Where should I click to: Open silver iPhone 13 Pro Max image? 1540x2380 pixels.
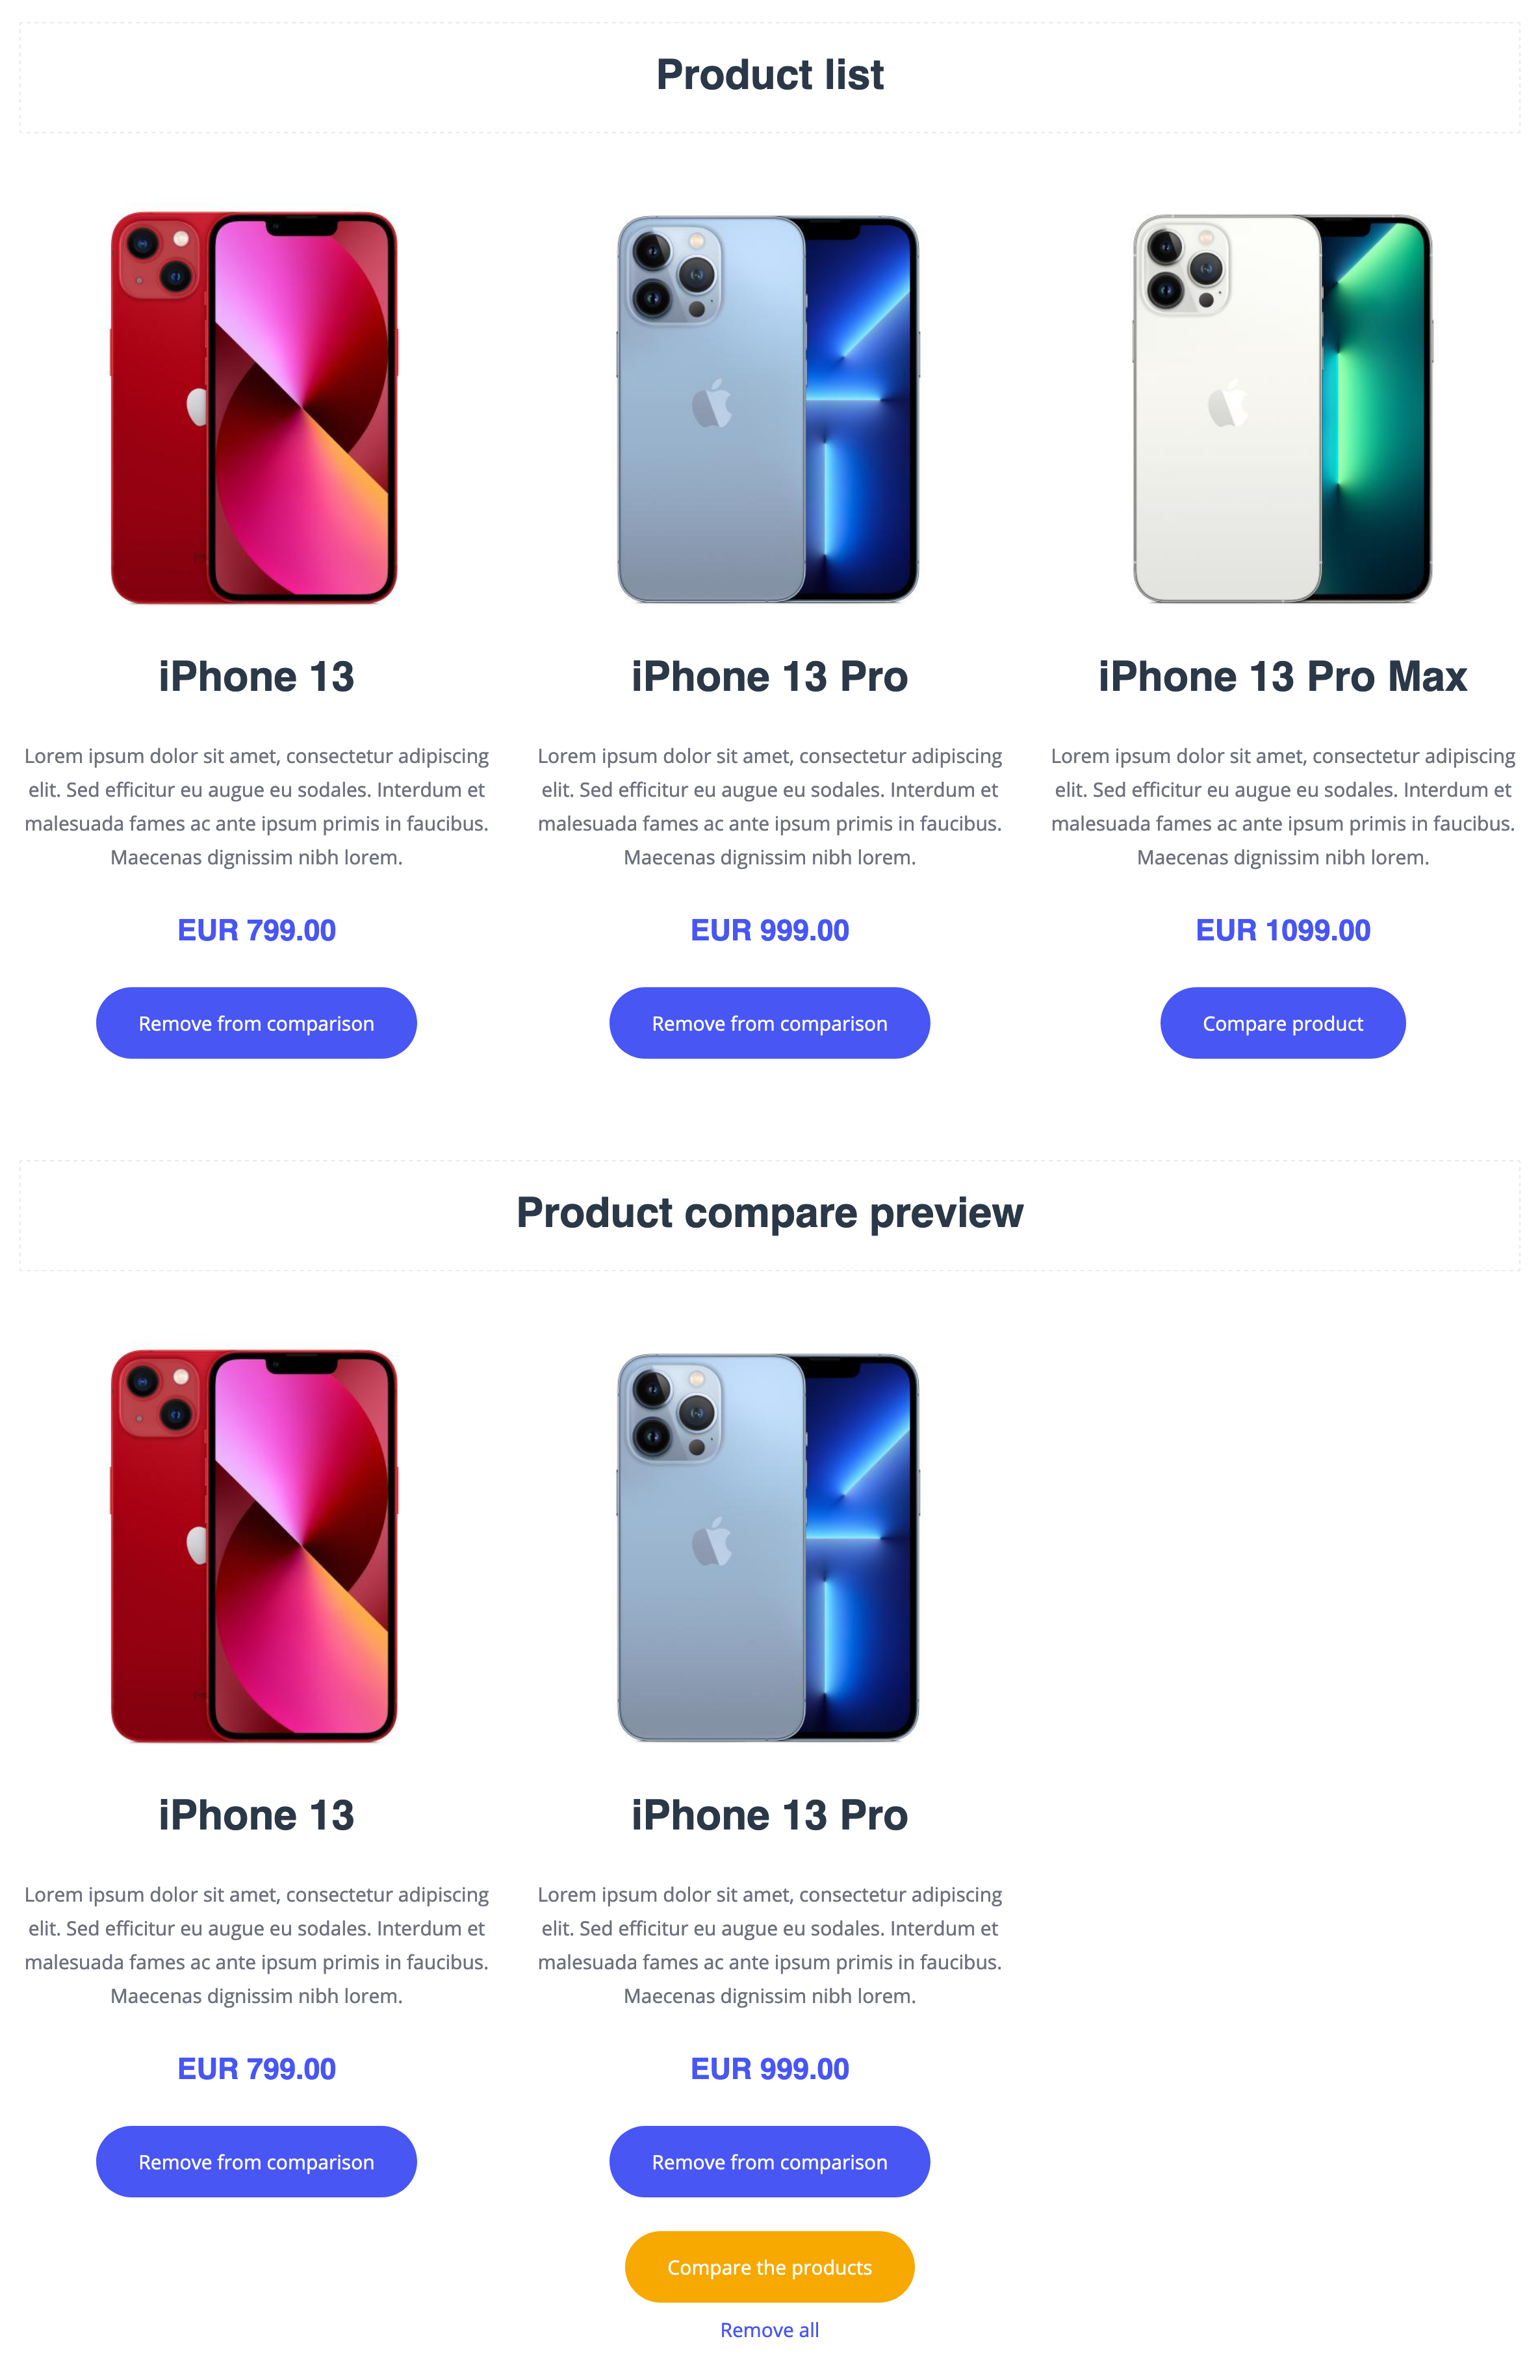(1282, 408)
